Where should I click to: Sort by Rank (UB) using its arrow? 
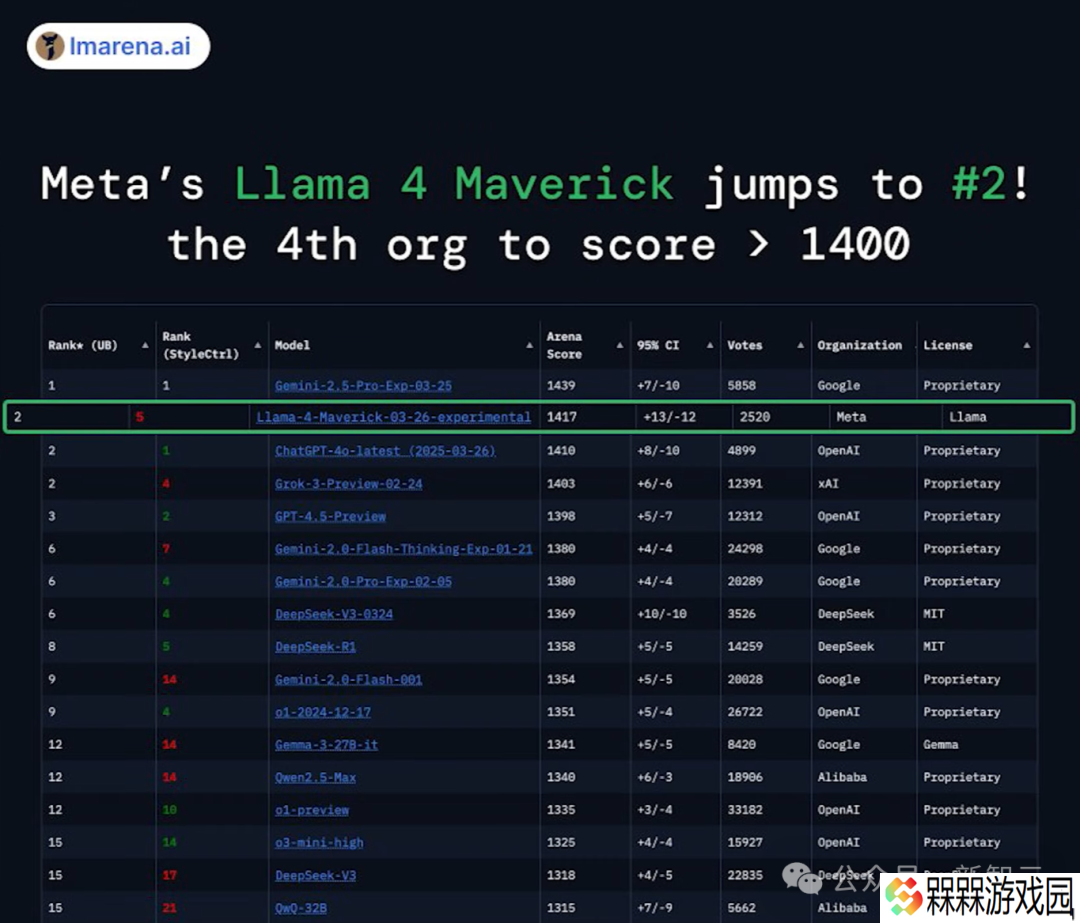145,345
